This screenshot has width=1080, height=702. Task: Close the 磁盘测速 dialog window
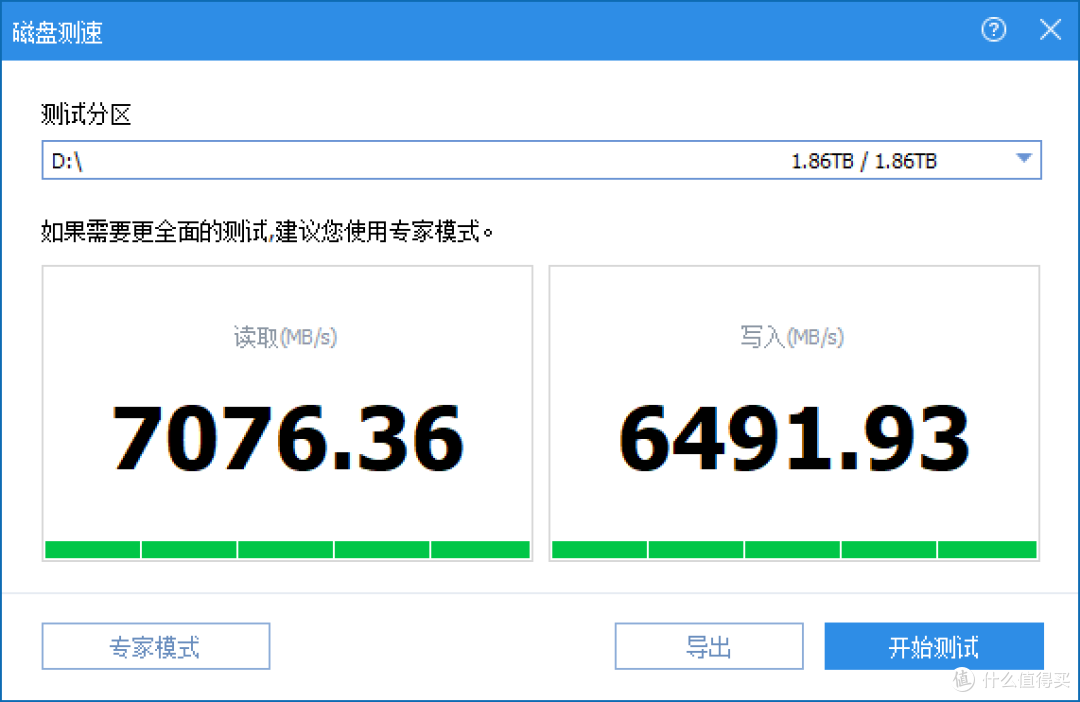click(x=1050, y=30)
